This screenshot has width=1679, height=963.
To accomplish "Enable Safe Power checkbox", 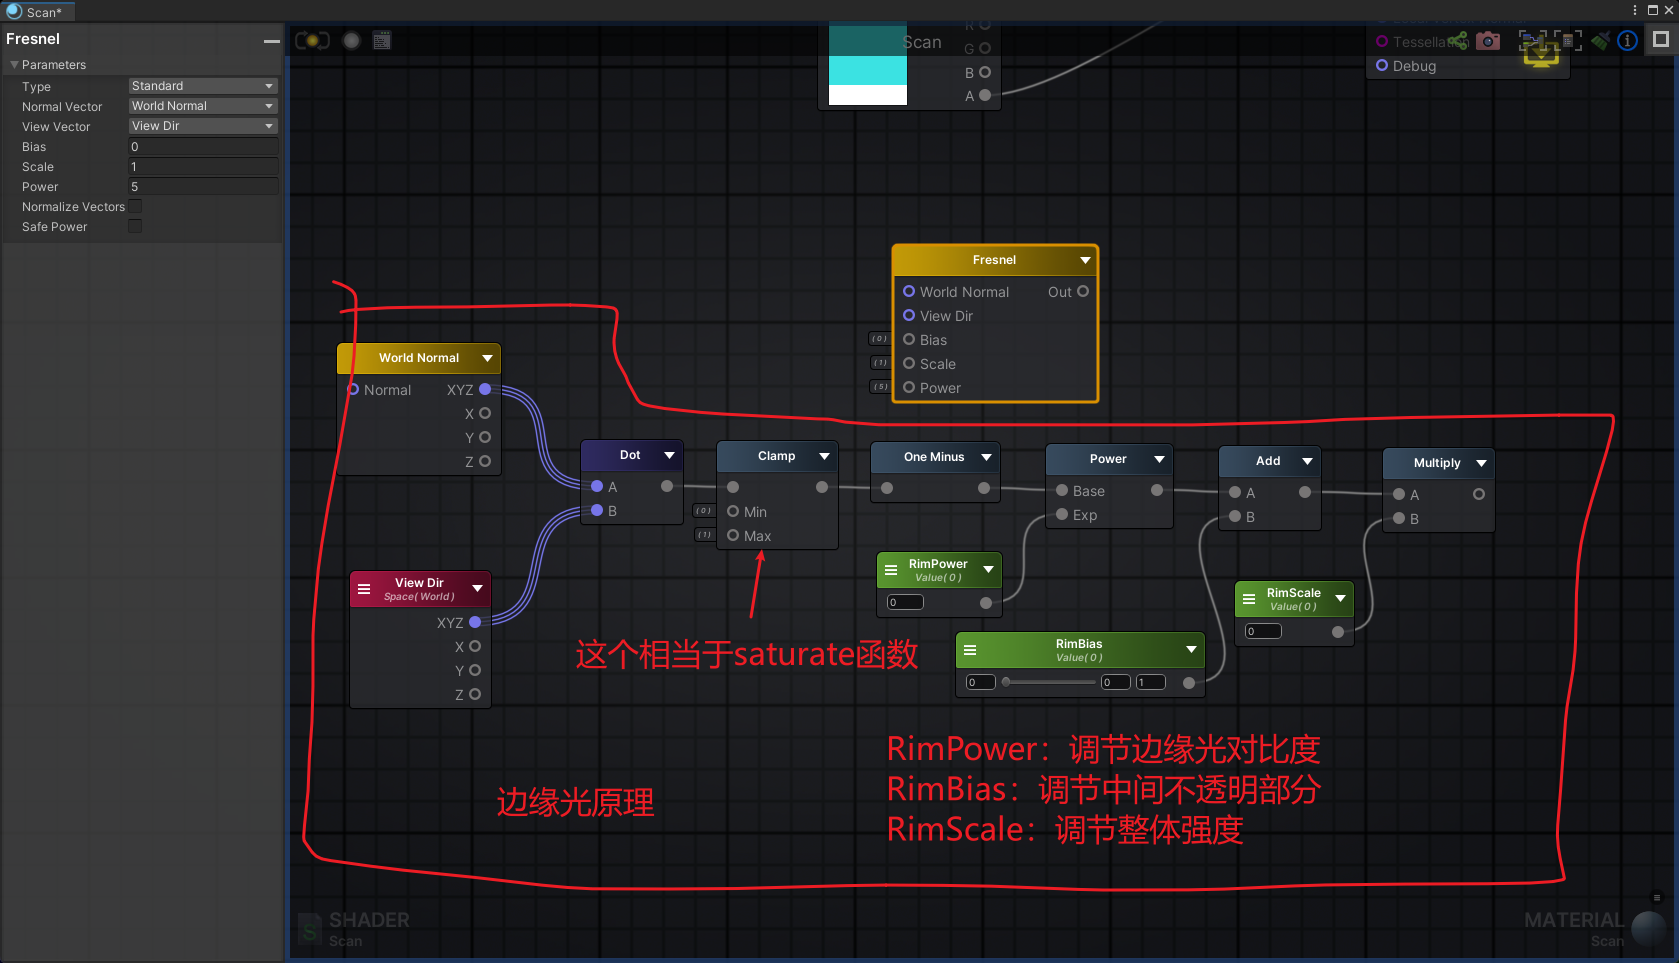I will pyautogui.click(x=135, y=226).
